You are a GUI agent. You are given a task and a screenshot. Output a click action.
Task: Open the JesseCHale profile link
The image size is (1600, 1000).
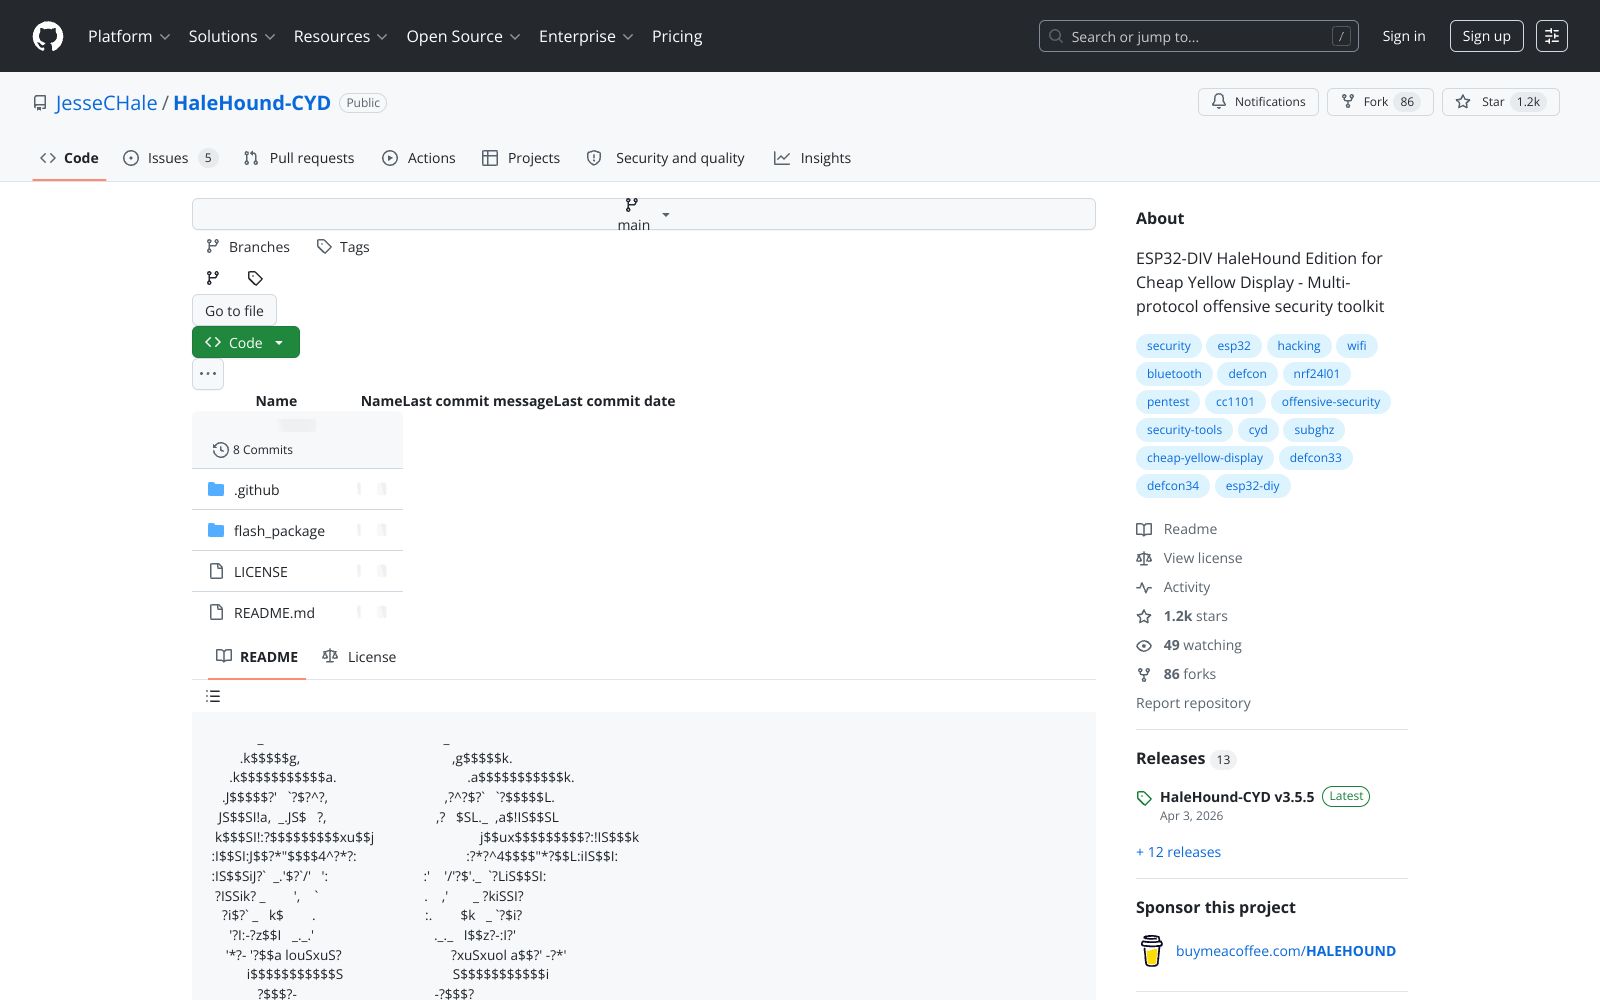pyautogui.click(x=106, y=103)
